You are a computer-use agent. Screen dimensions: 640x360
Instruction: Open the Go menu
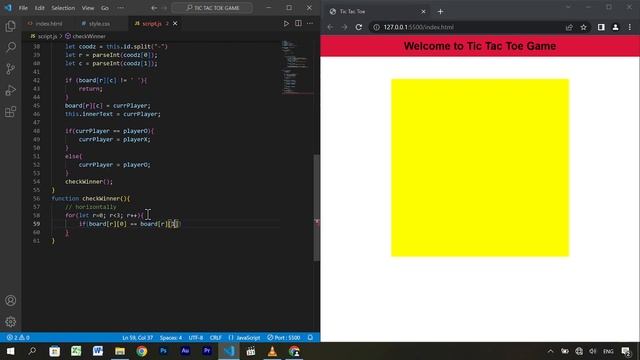[x=104, y=8]
